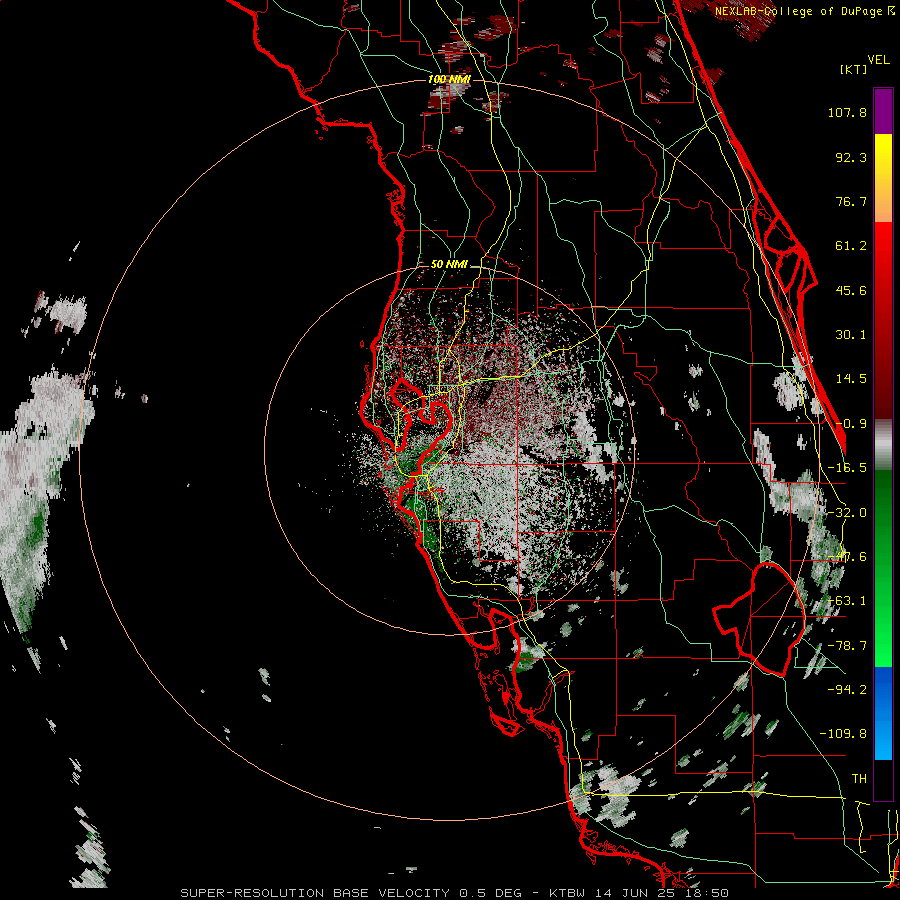Image resolution: width=900 pixels, height=900 pixels.
Task: Pick the purple segment at the color bar top
Action: click(x=883, y=111)
